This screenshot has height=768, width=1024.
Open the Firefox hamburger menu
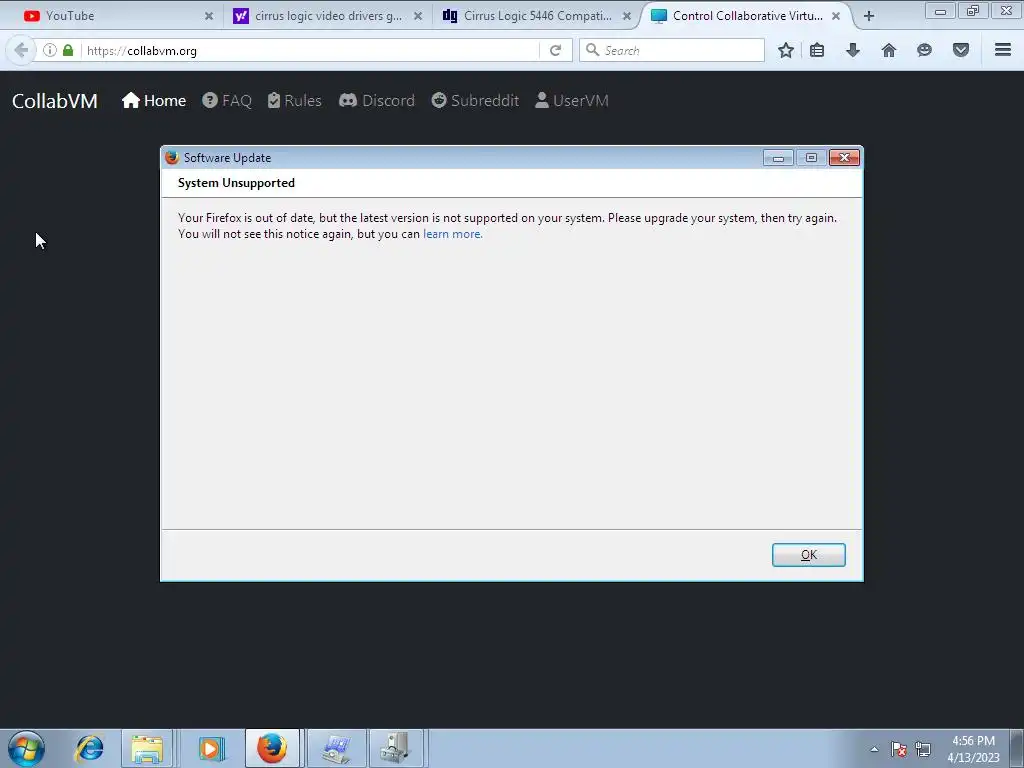(x=1003, y=50)
